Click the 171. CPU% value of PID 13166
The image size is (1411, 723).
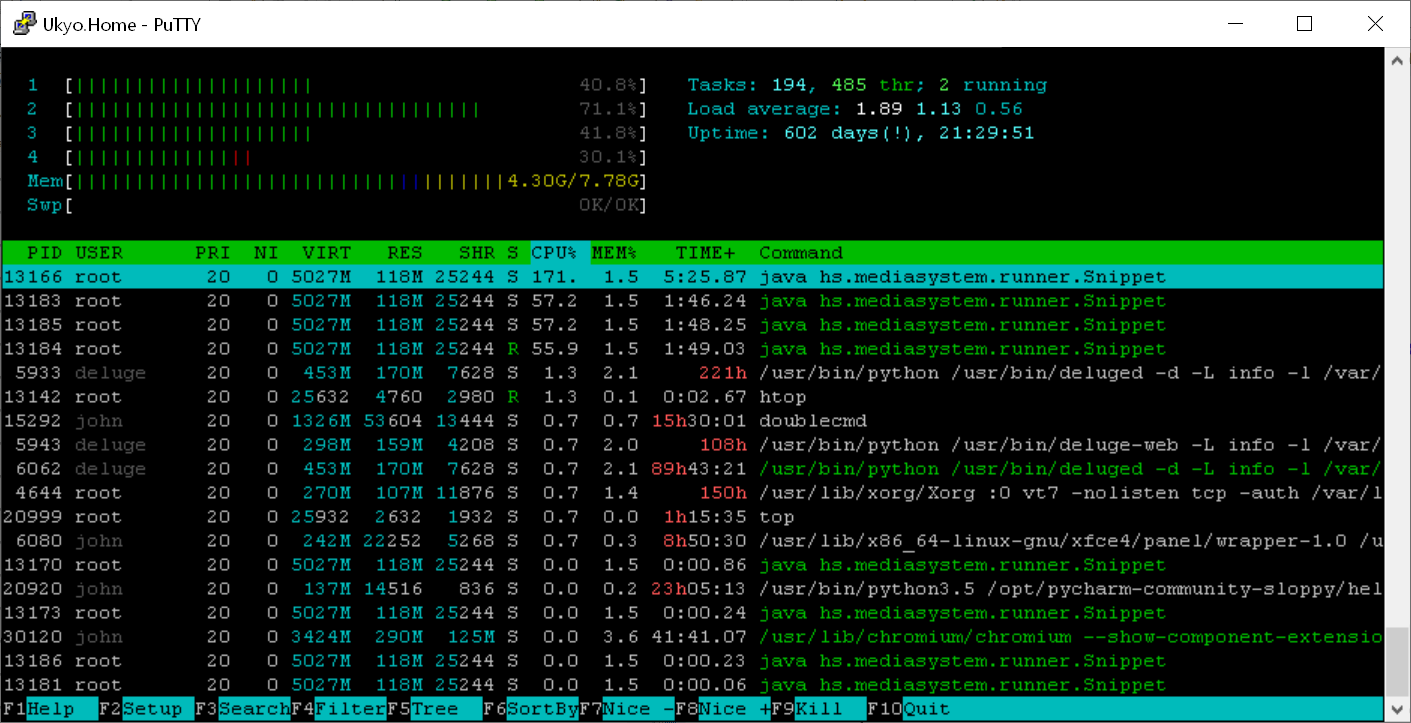tap(555, 277)
